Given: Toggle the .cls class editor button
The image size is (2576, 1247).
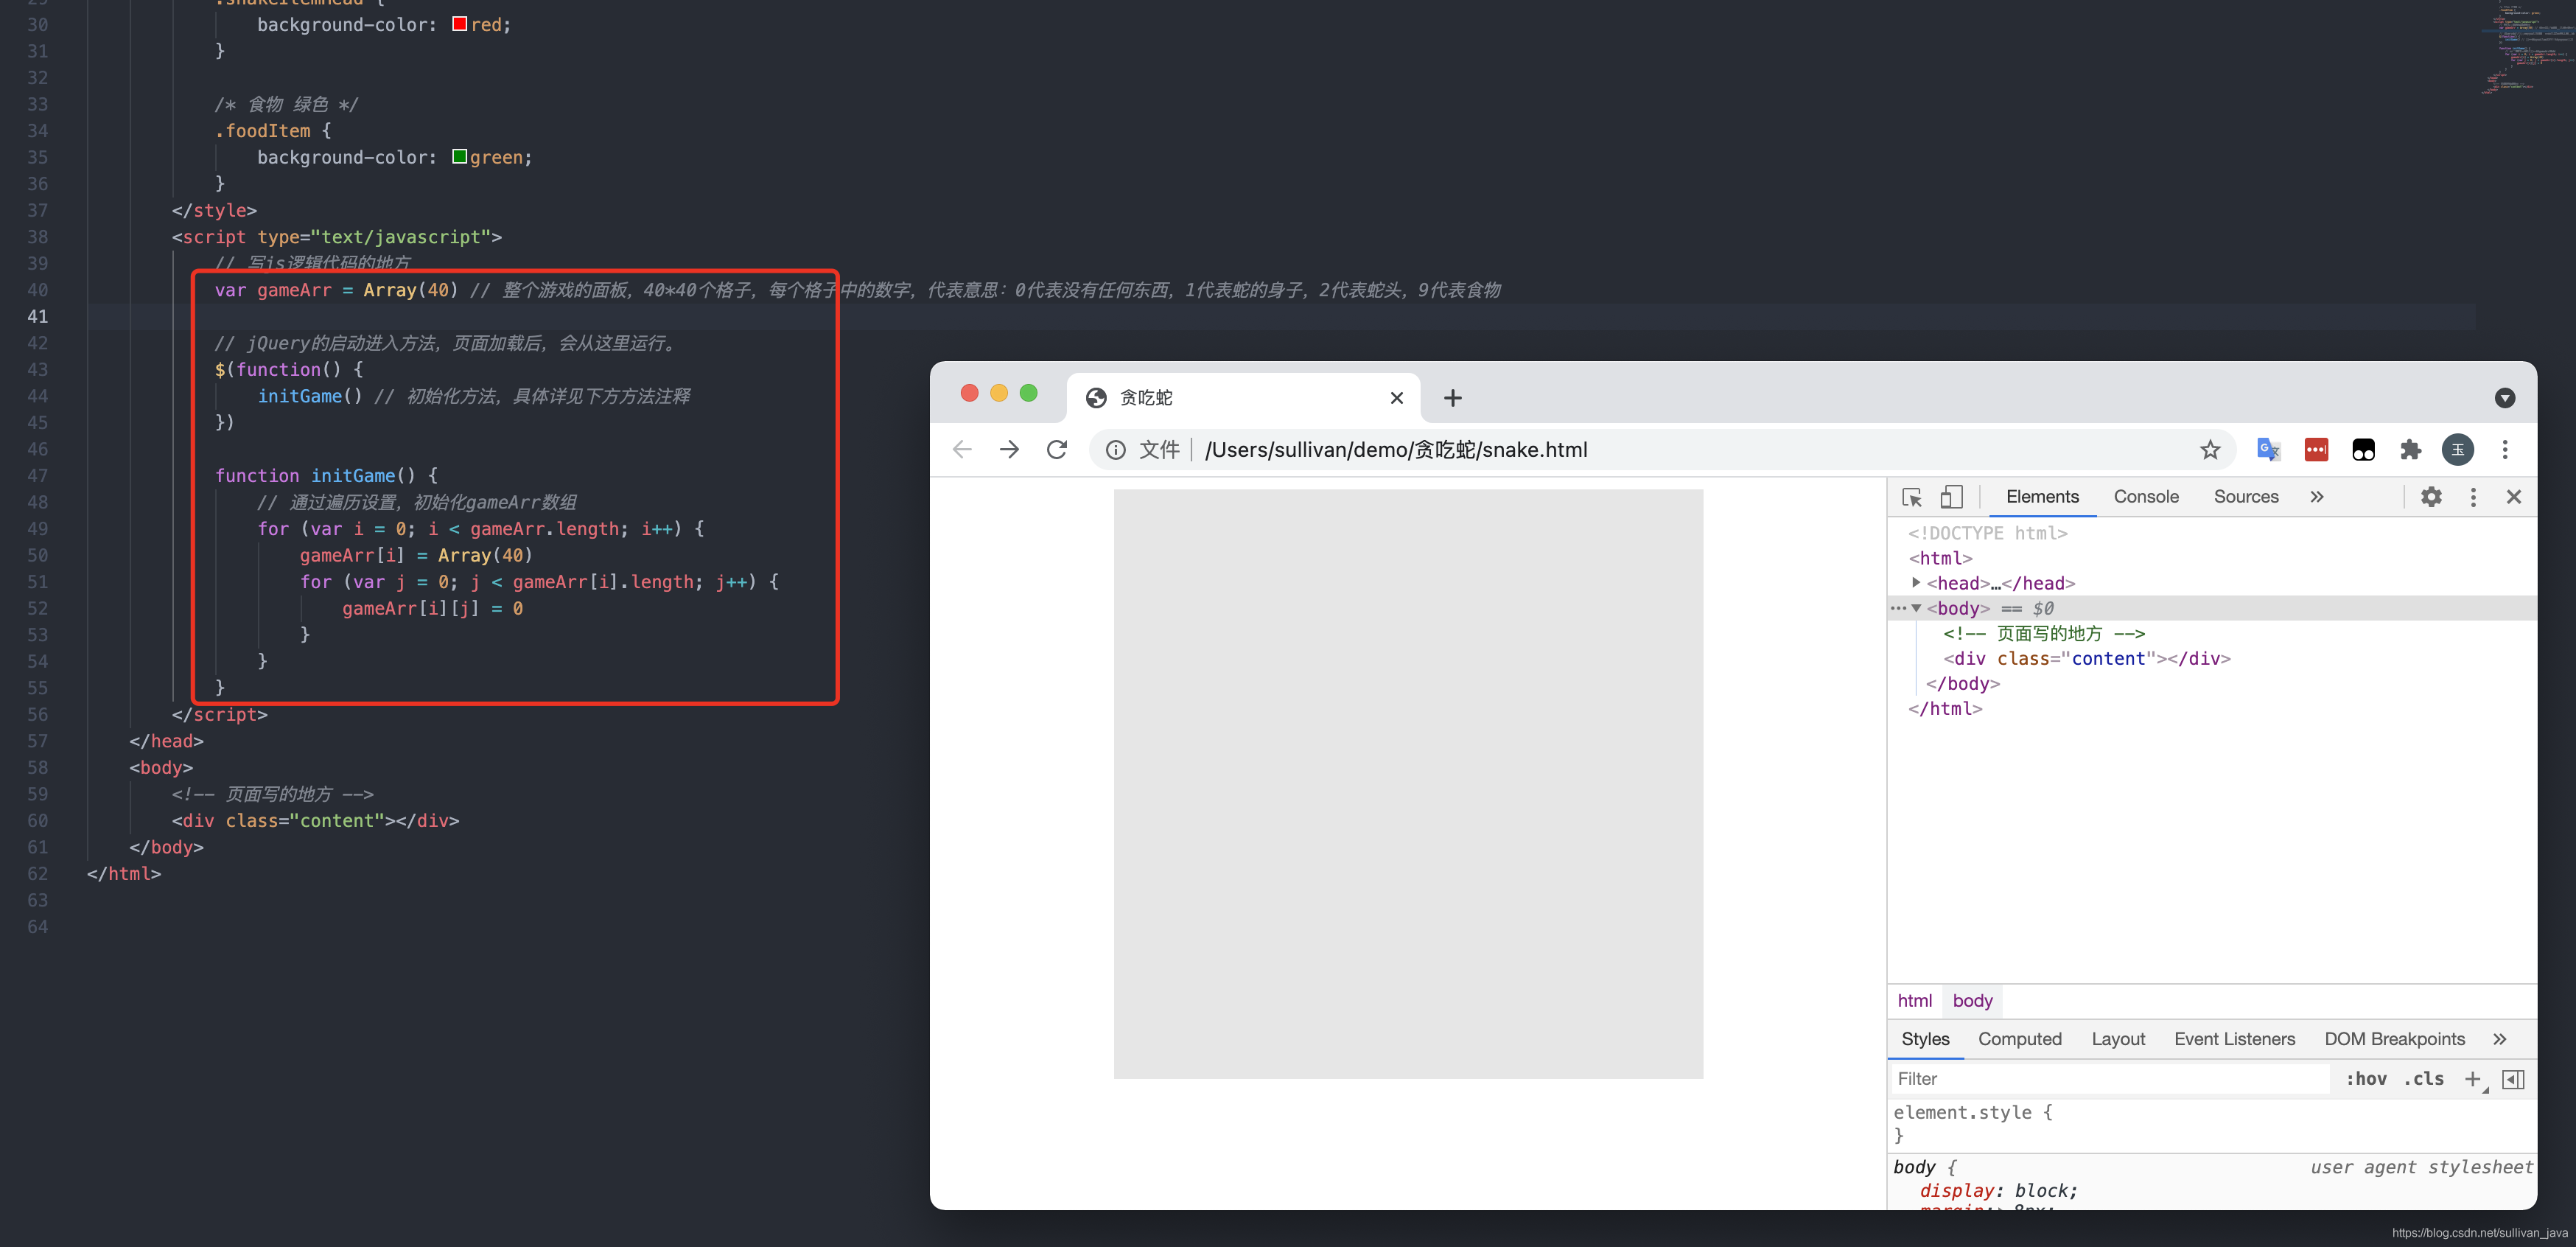Looking at the screenshot, I should pos(2424,1079).
